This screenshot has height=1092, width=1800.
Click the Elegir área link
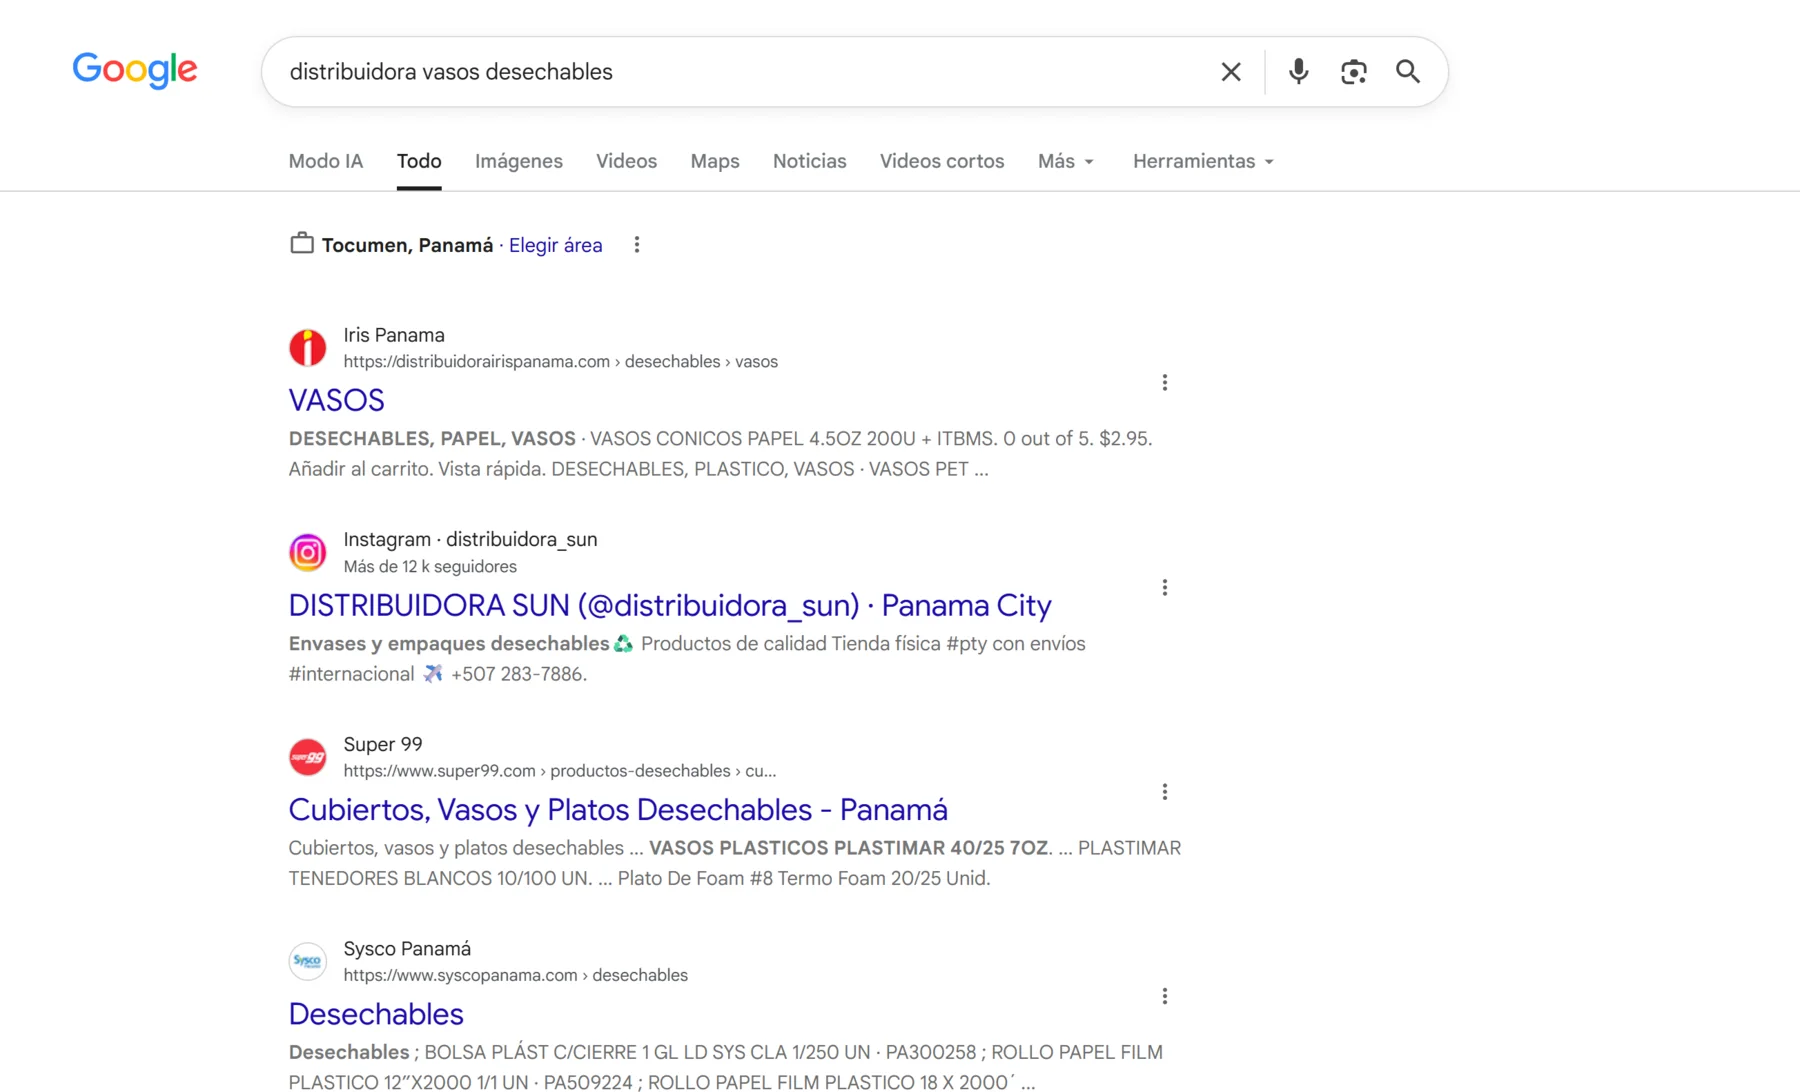pyautogui.click(x=556, y=245)
